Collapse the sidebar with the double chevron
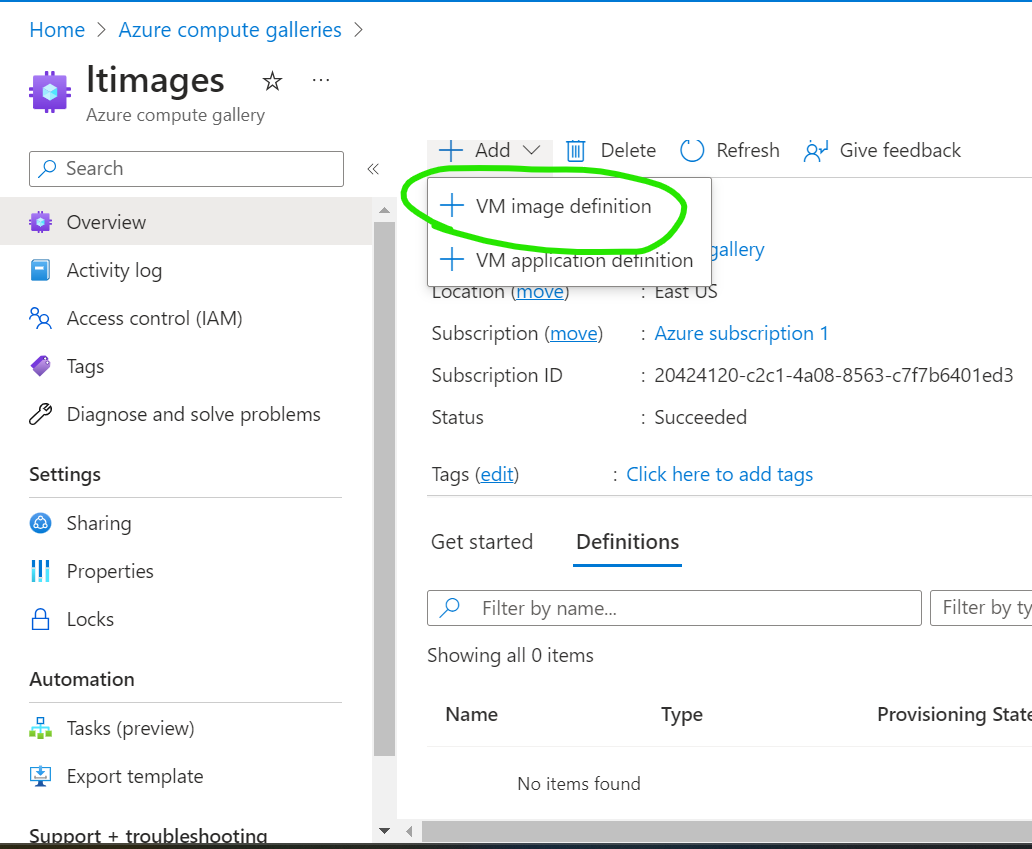Viewport: 1032px width, 849px height. tap(373, 169)
